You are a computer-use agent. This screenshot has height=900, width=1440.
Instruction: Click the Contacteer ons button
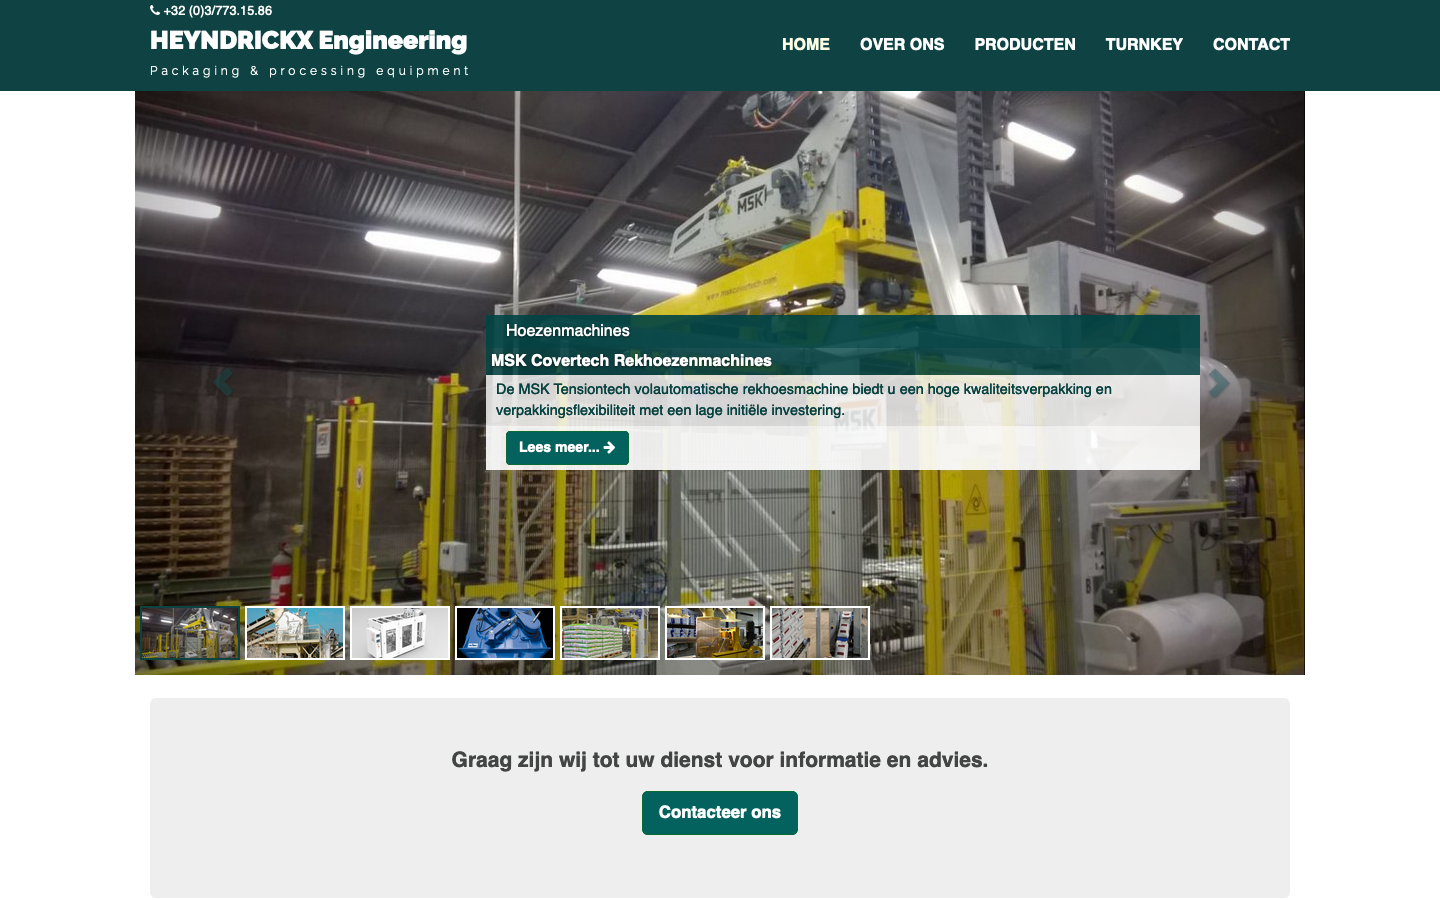coord(719,813)
